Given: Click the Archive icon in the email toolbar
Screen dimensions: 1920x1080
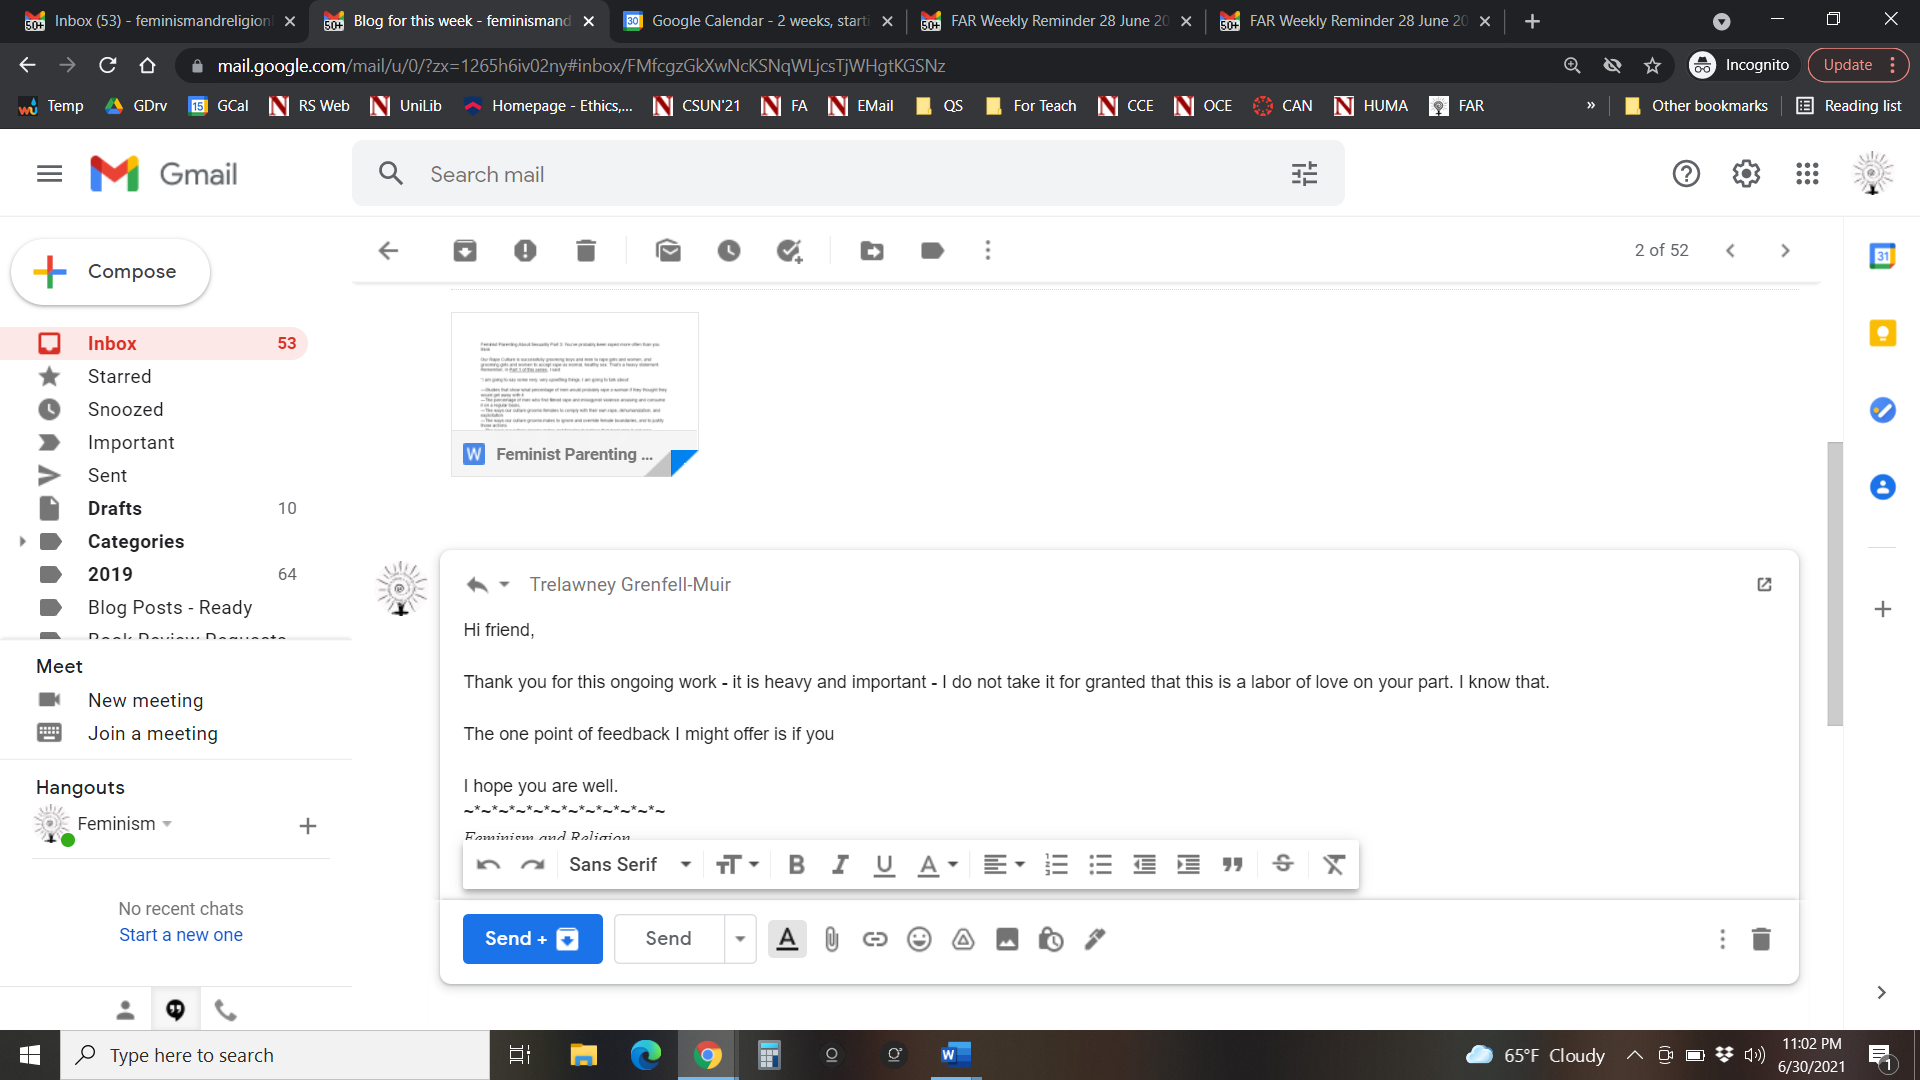Looking at the screenshot, I should (465, 251).
